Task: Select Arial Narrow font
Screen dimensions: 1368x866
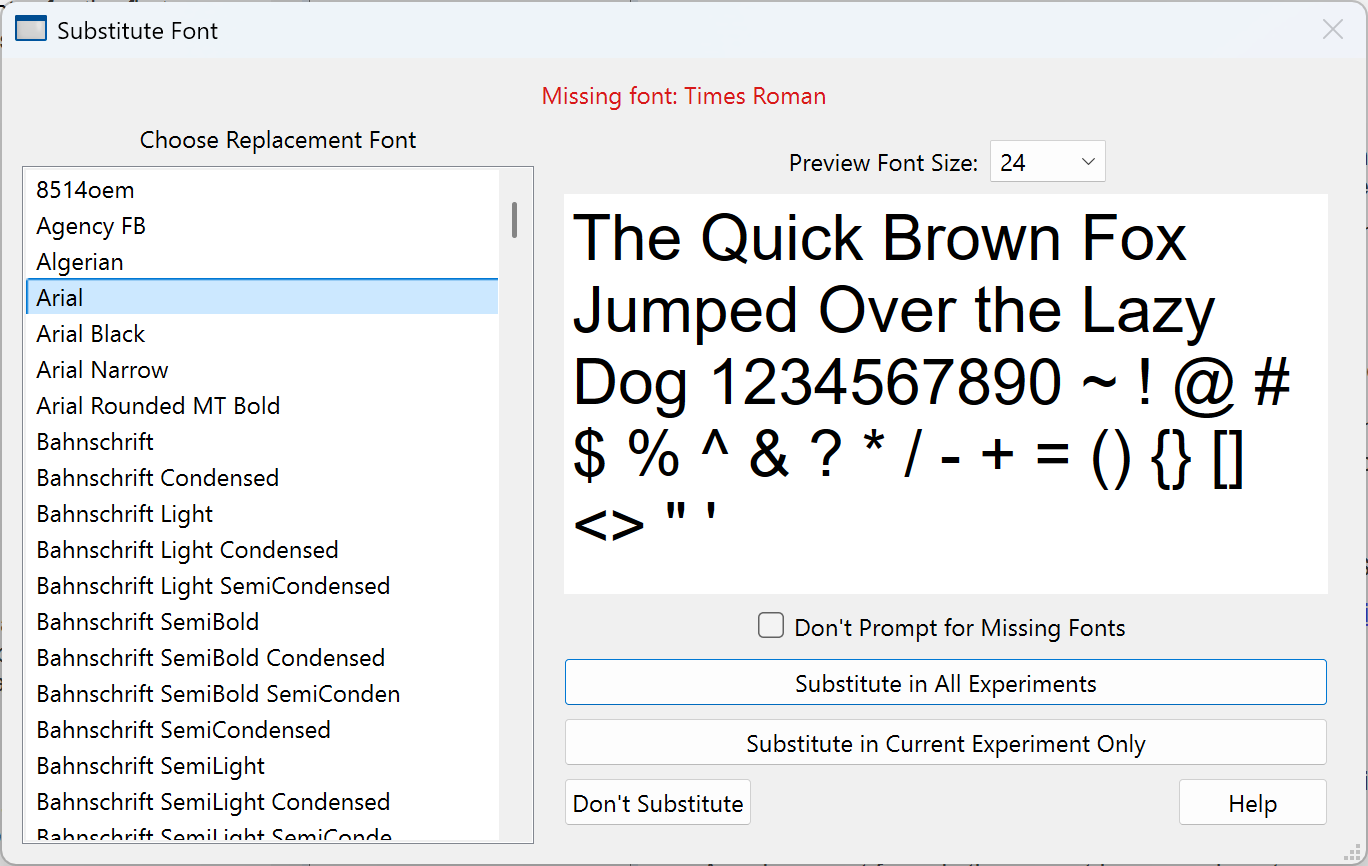Action: click(x=103, y=370)
